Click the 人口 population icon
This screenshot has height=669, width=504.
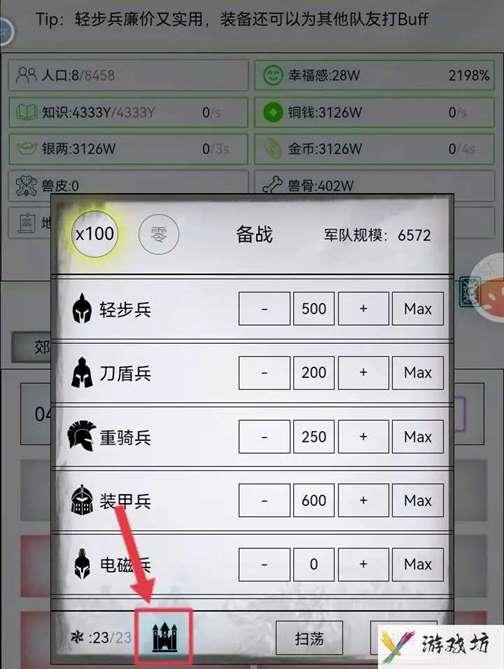[x=26, y=75]
